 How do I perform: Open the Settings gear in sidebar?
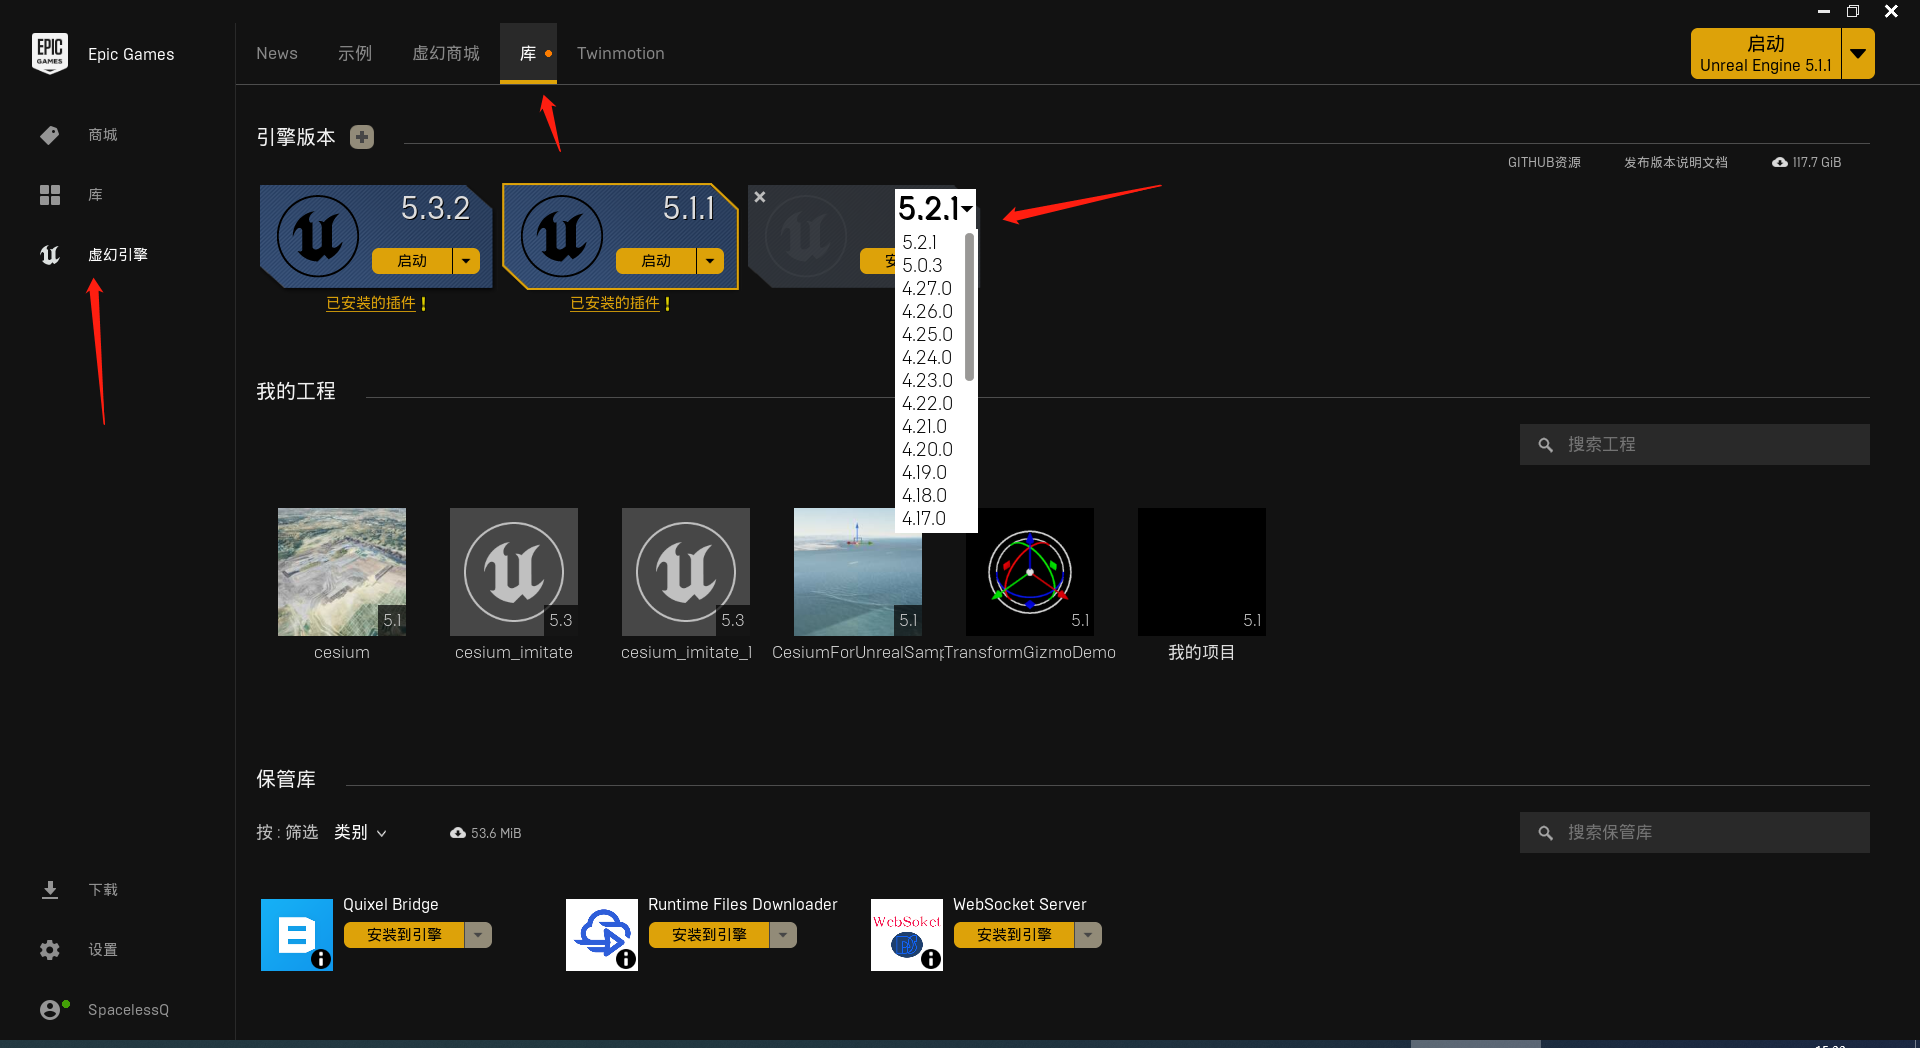point(50,950)
